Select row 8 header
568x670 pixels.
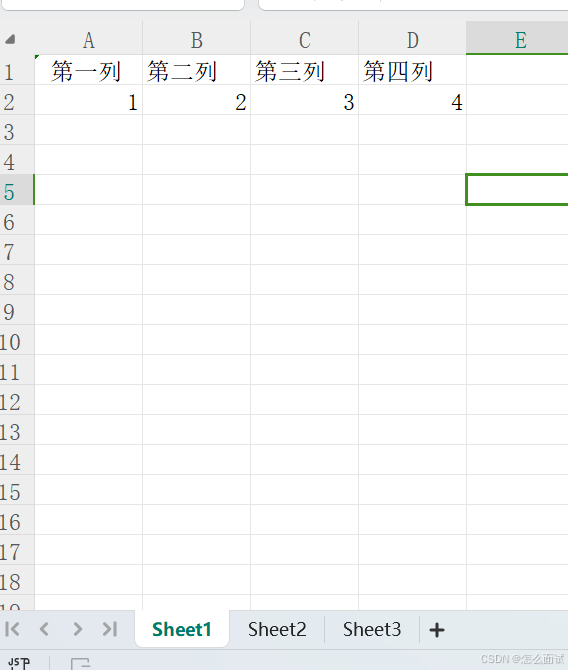coord(17,280)
